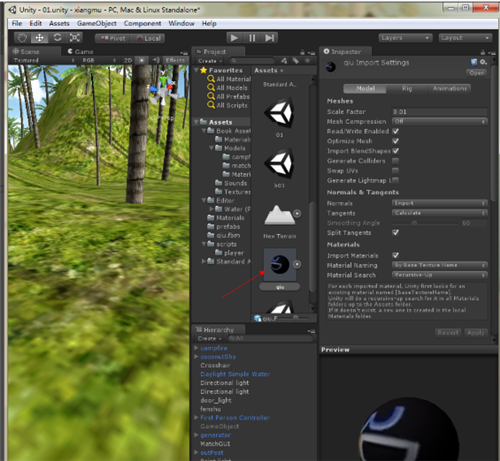The height and width of the screenshot is (461, 500).
Task: Click the search by type icon in Project
Action: [x=284, y=61]
